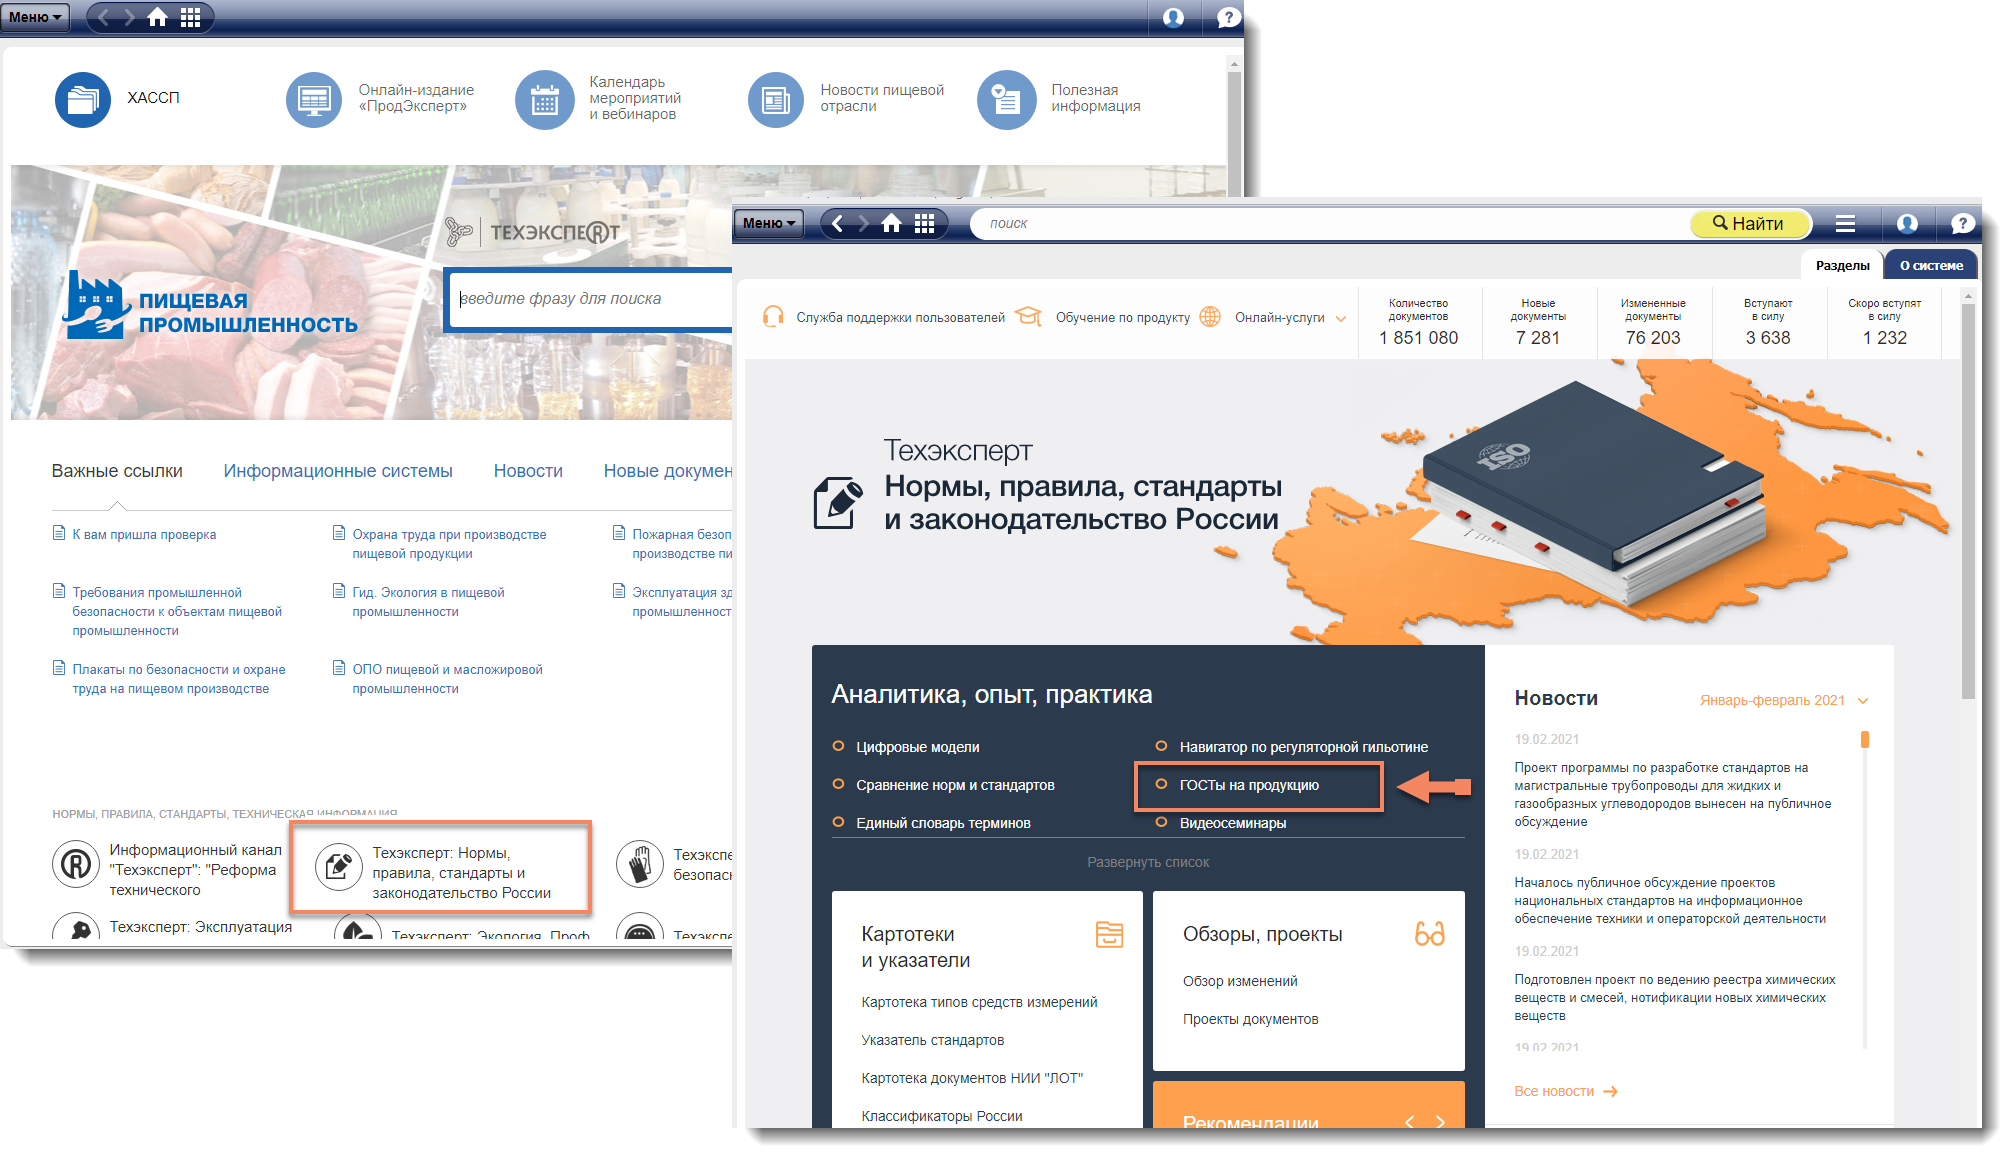Click the Полезная информация icon
This screenshot has width=2013, height=1159.
click(1006, 99)
